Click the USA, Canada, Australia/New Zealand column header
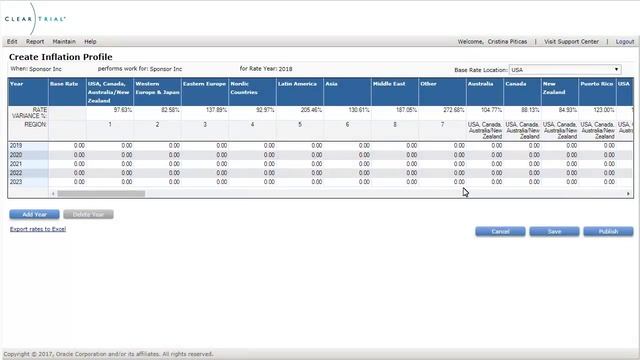 click(110, 92)
